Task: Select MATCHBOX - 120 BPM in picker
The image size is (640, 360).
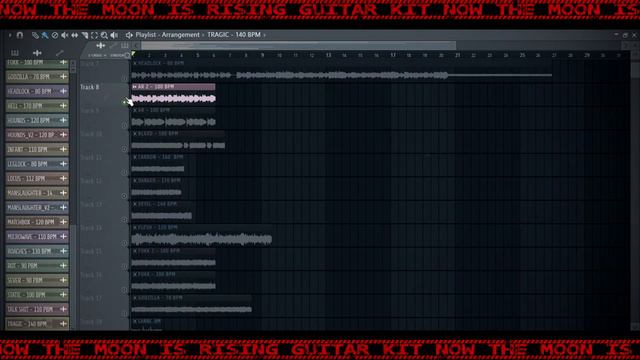Action: coord(37,222)
